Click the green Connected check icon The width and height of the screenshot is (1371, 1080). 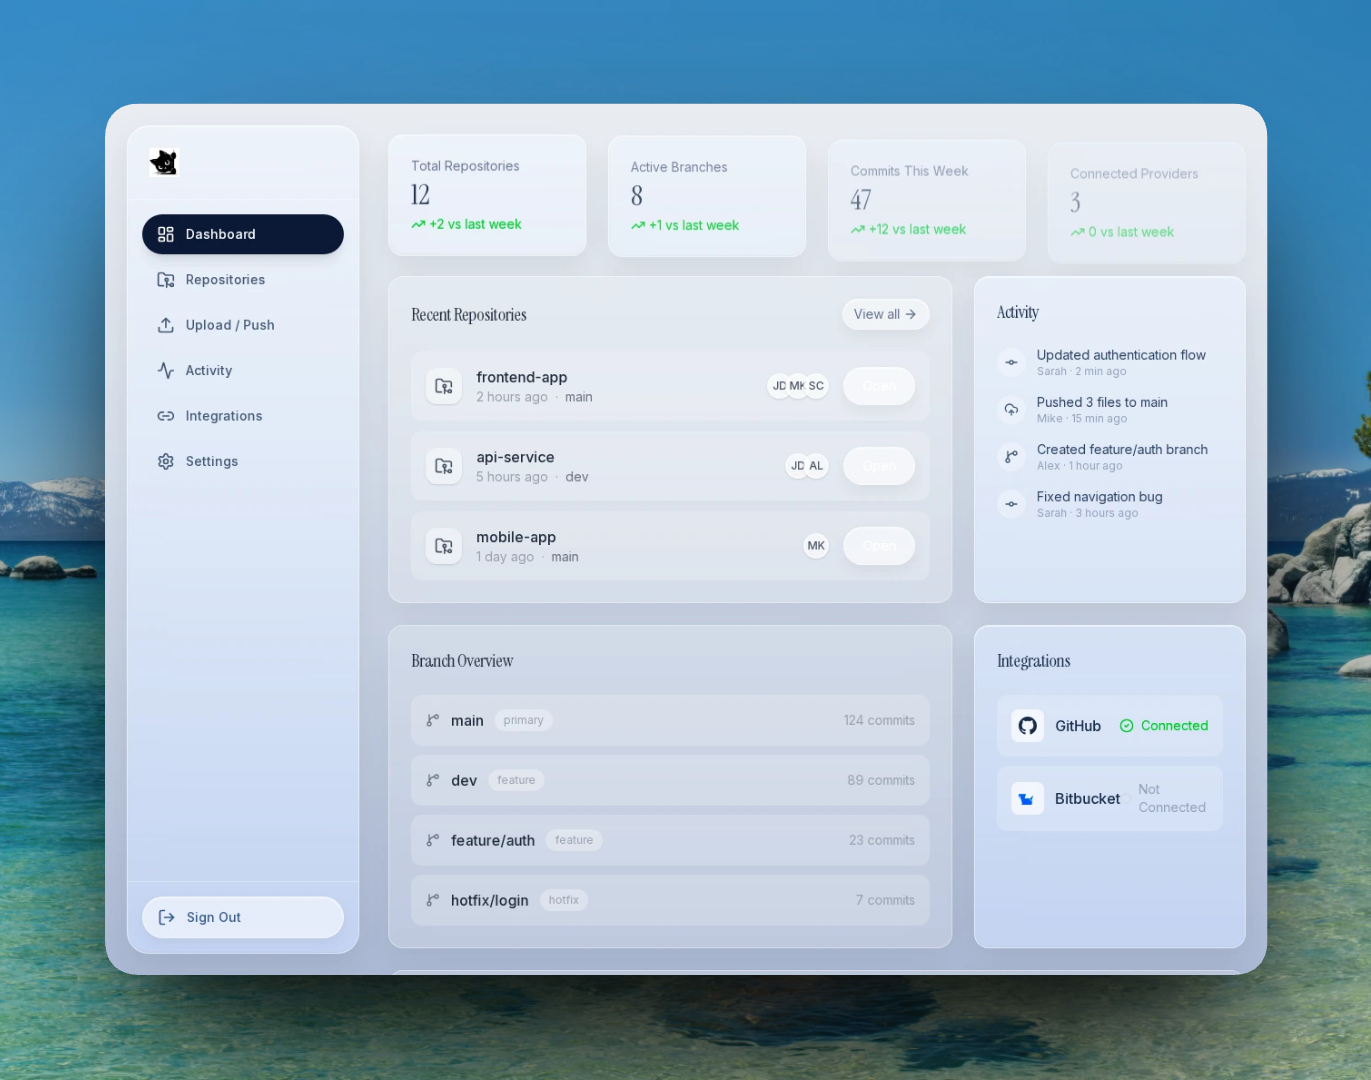click(1127, 726)
